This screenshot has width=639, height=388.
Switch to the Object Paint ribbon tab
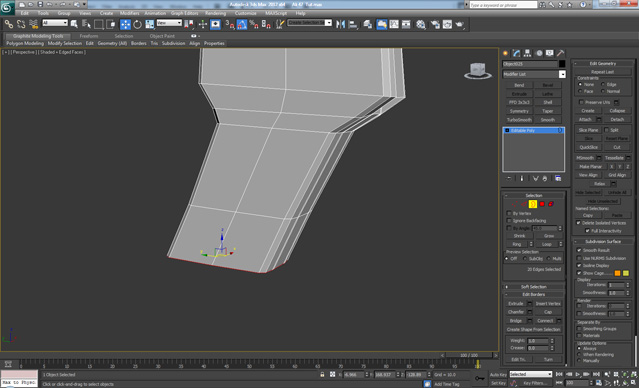[162, 36]
